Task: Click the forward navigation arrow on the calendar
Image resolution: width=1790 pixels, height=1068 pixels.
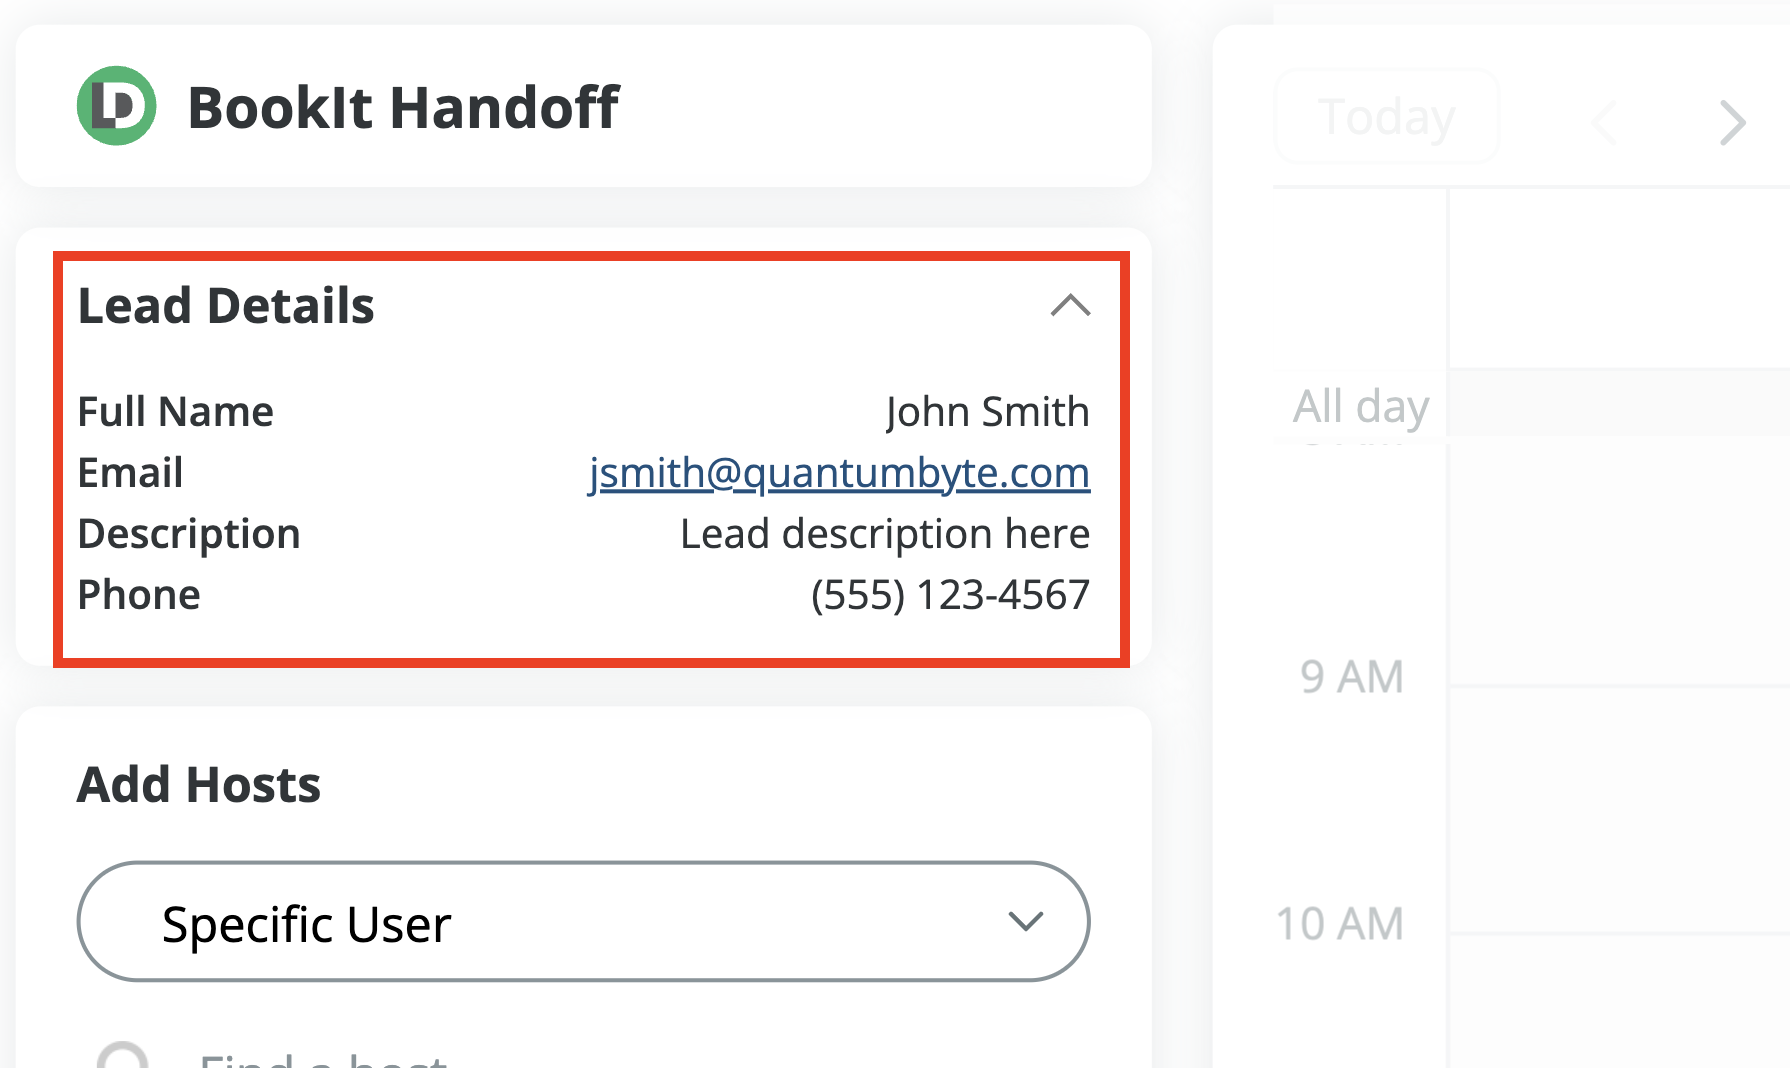Action: point(1731,122)
